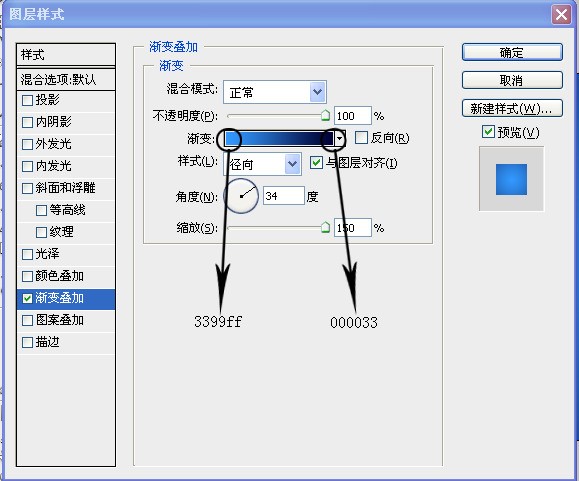Select the 渐变叠加 highlighted row label

point(59,298)
